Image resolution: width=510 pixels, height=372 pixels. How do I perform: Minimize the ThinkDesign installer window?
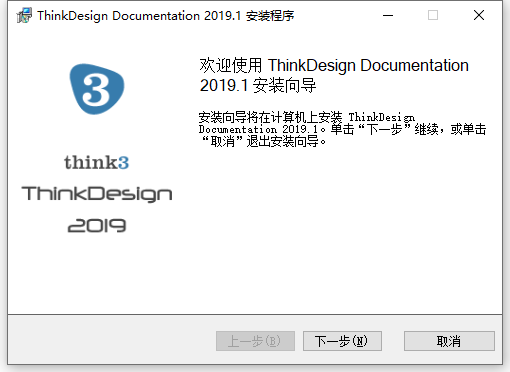pyautogui.click(x=388, y=15)
